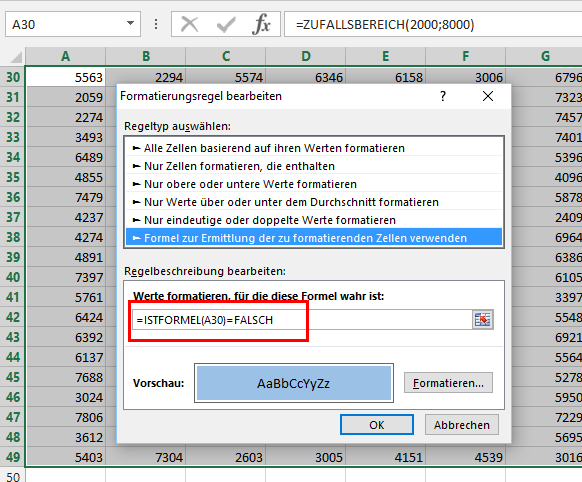
Task: Open the Formatieren... format dialog
Action: 448,383
